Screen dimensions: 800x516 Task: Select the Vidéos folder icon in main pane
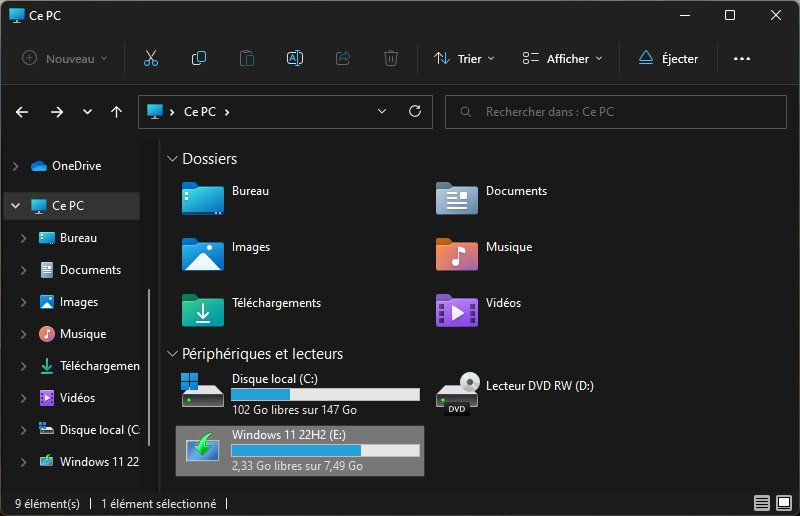(457, 310)
